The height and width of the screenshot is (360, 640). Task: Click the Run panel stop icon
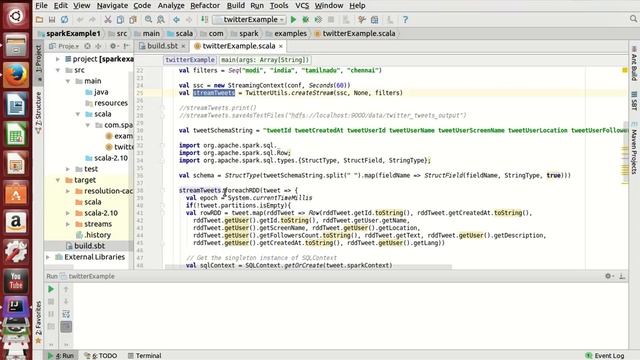tap(51, 302)
